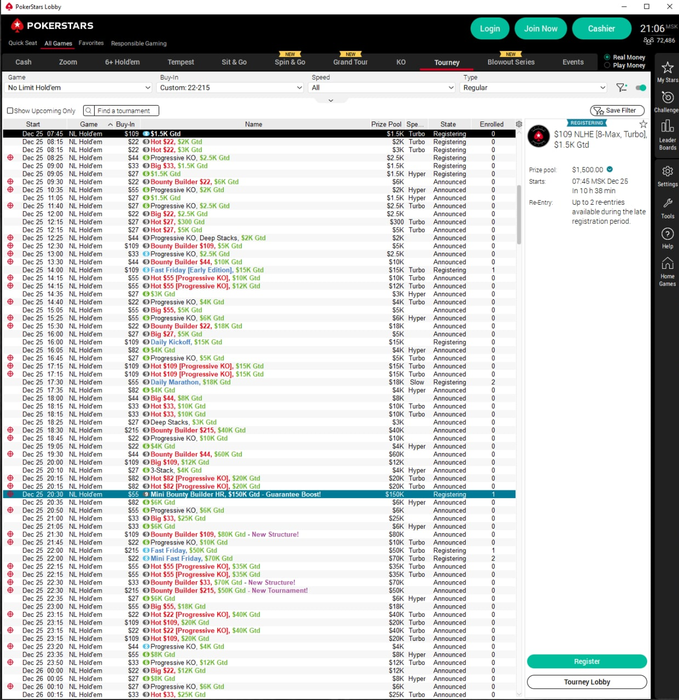Image resolution: width=679 pixels, height=700 pixels.
Task: Click knockout icon on Dec 25 21:30 row
Action: 10,534
